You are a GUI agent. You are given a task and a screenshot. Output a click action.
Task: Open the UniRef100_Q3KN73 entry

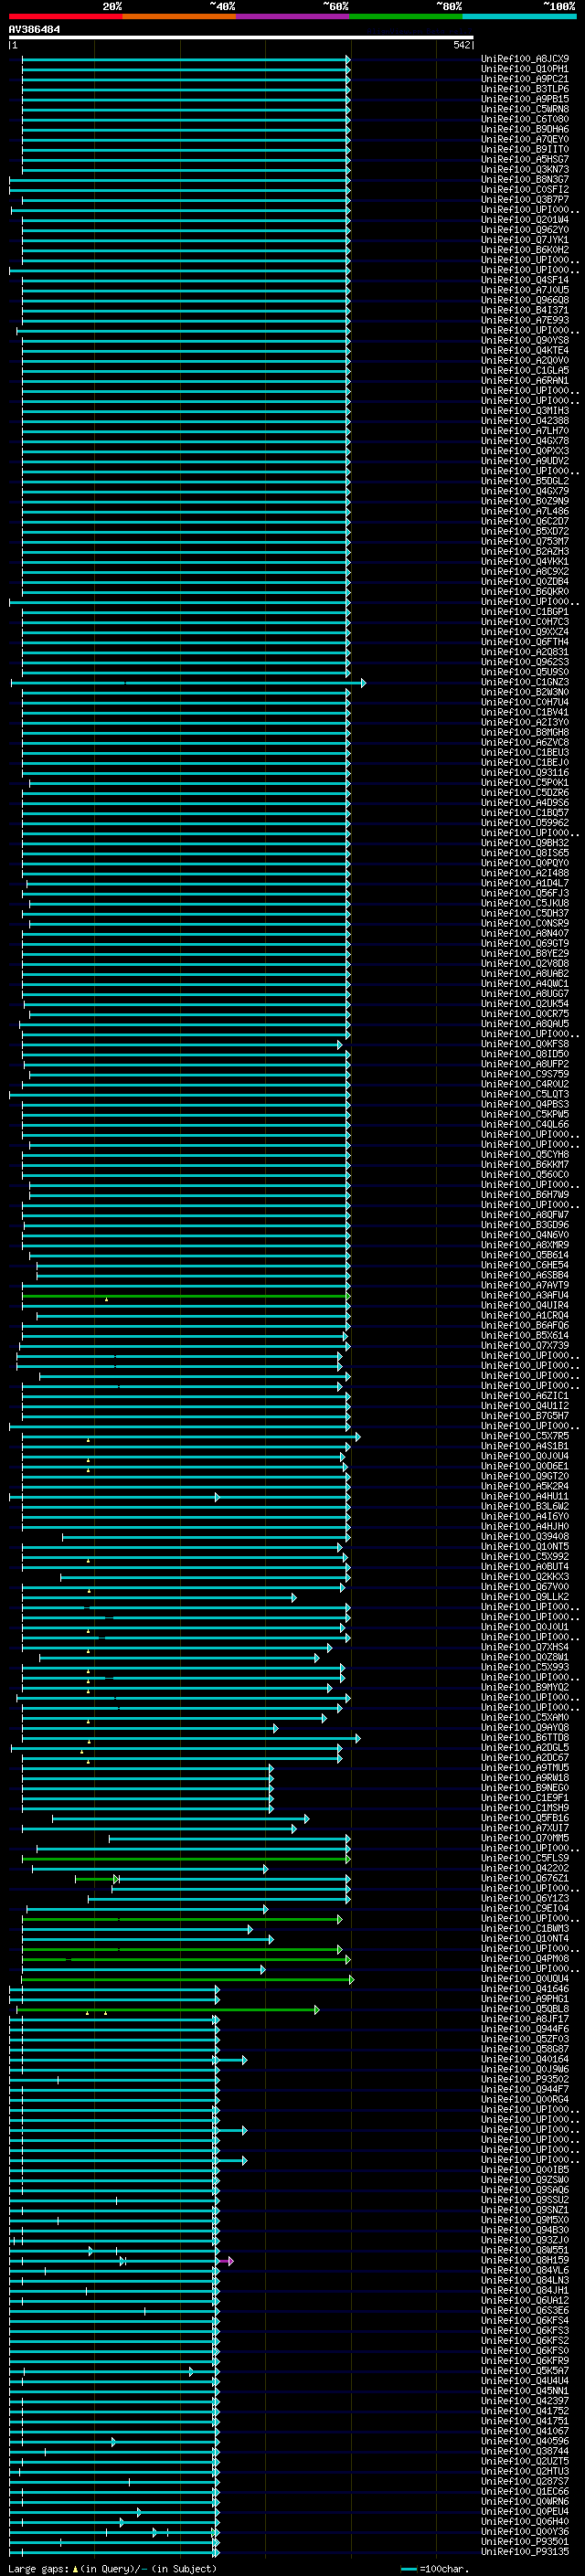point(525,169)
